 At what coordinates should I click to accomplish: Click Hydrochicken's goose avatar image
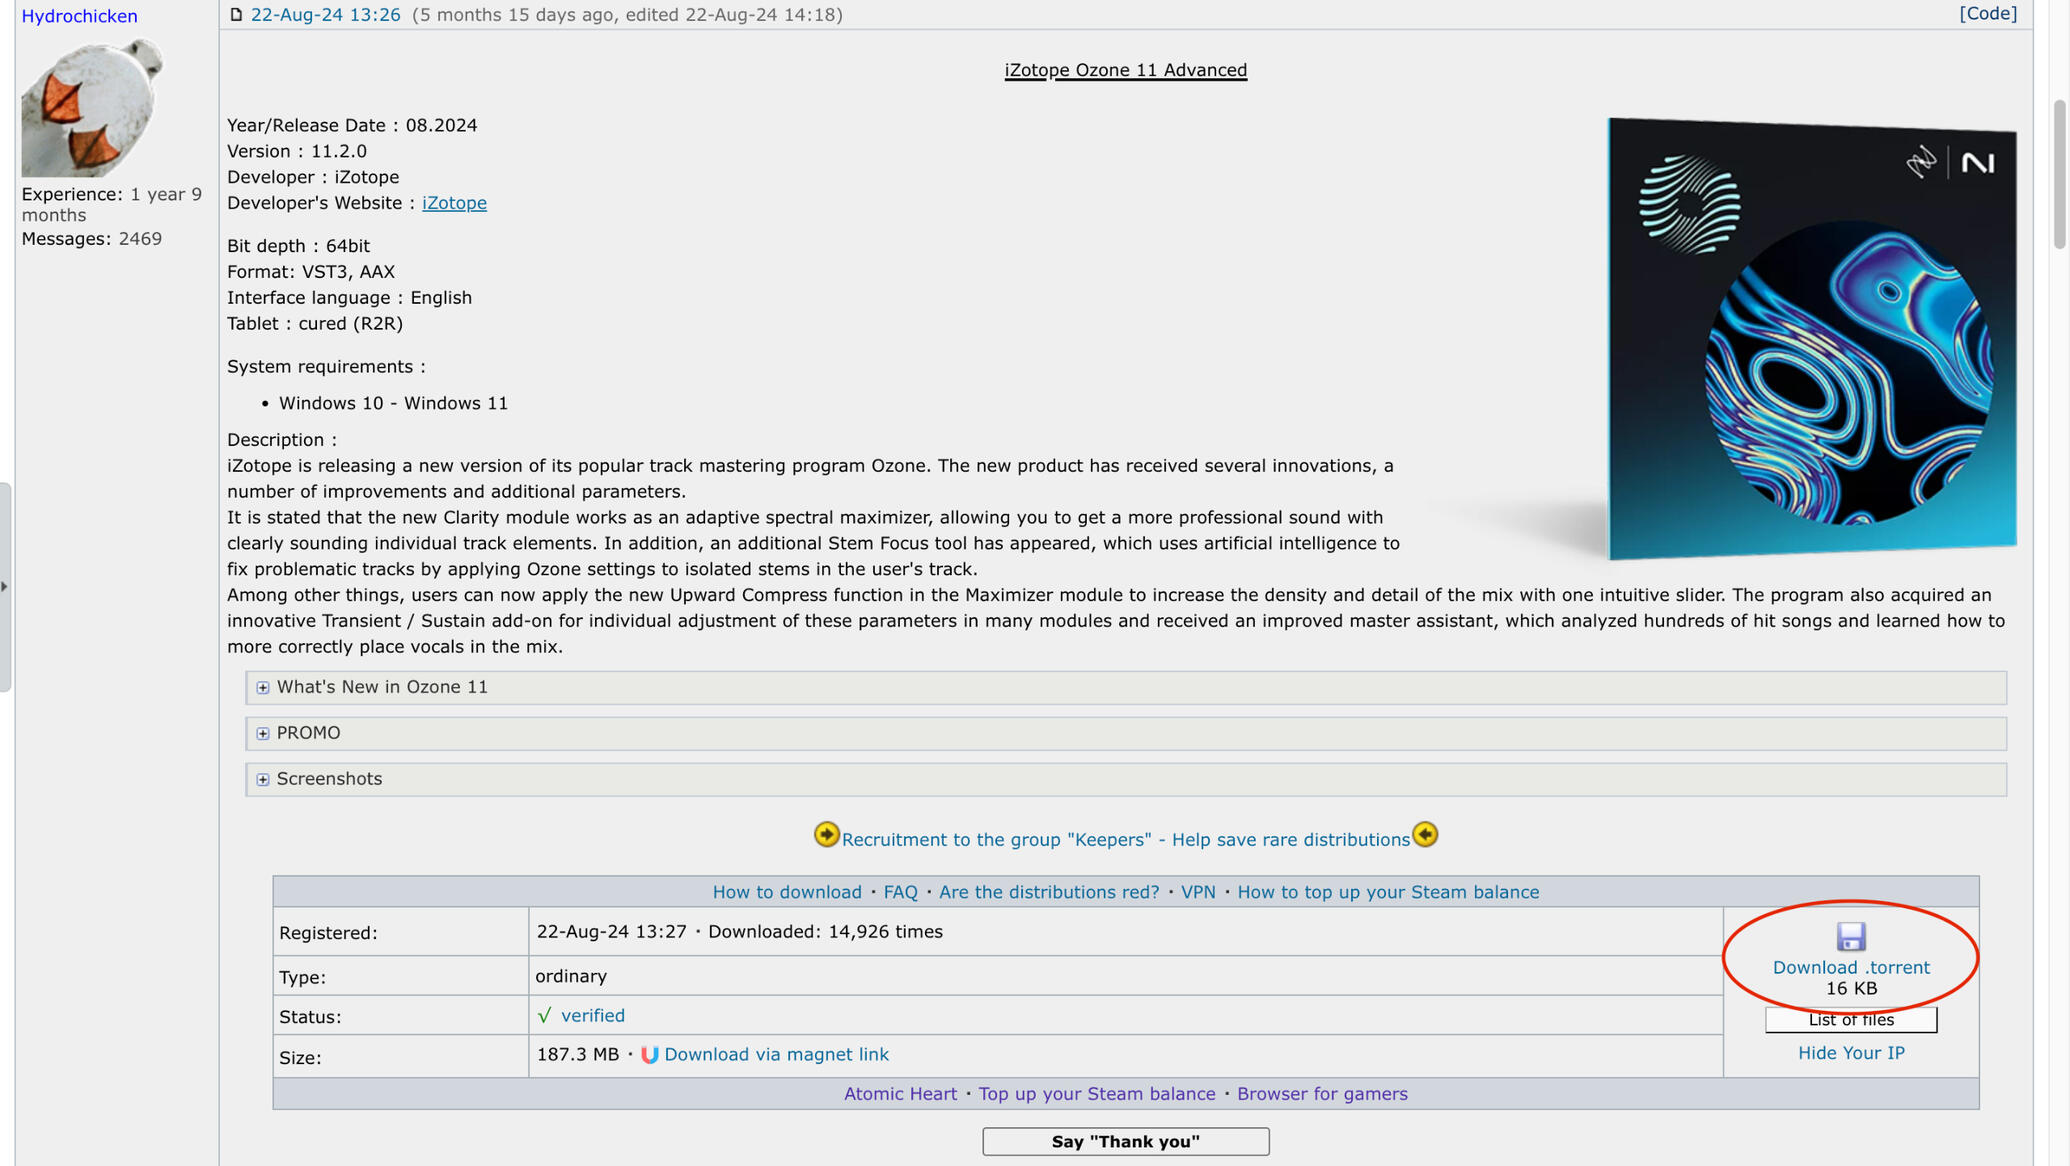[91, 107]
